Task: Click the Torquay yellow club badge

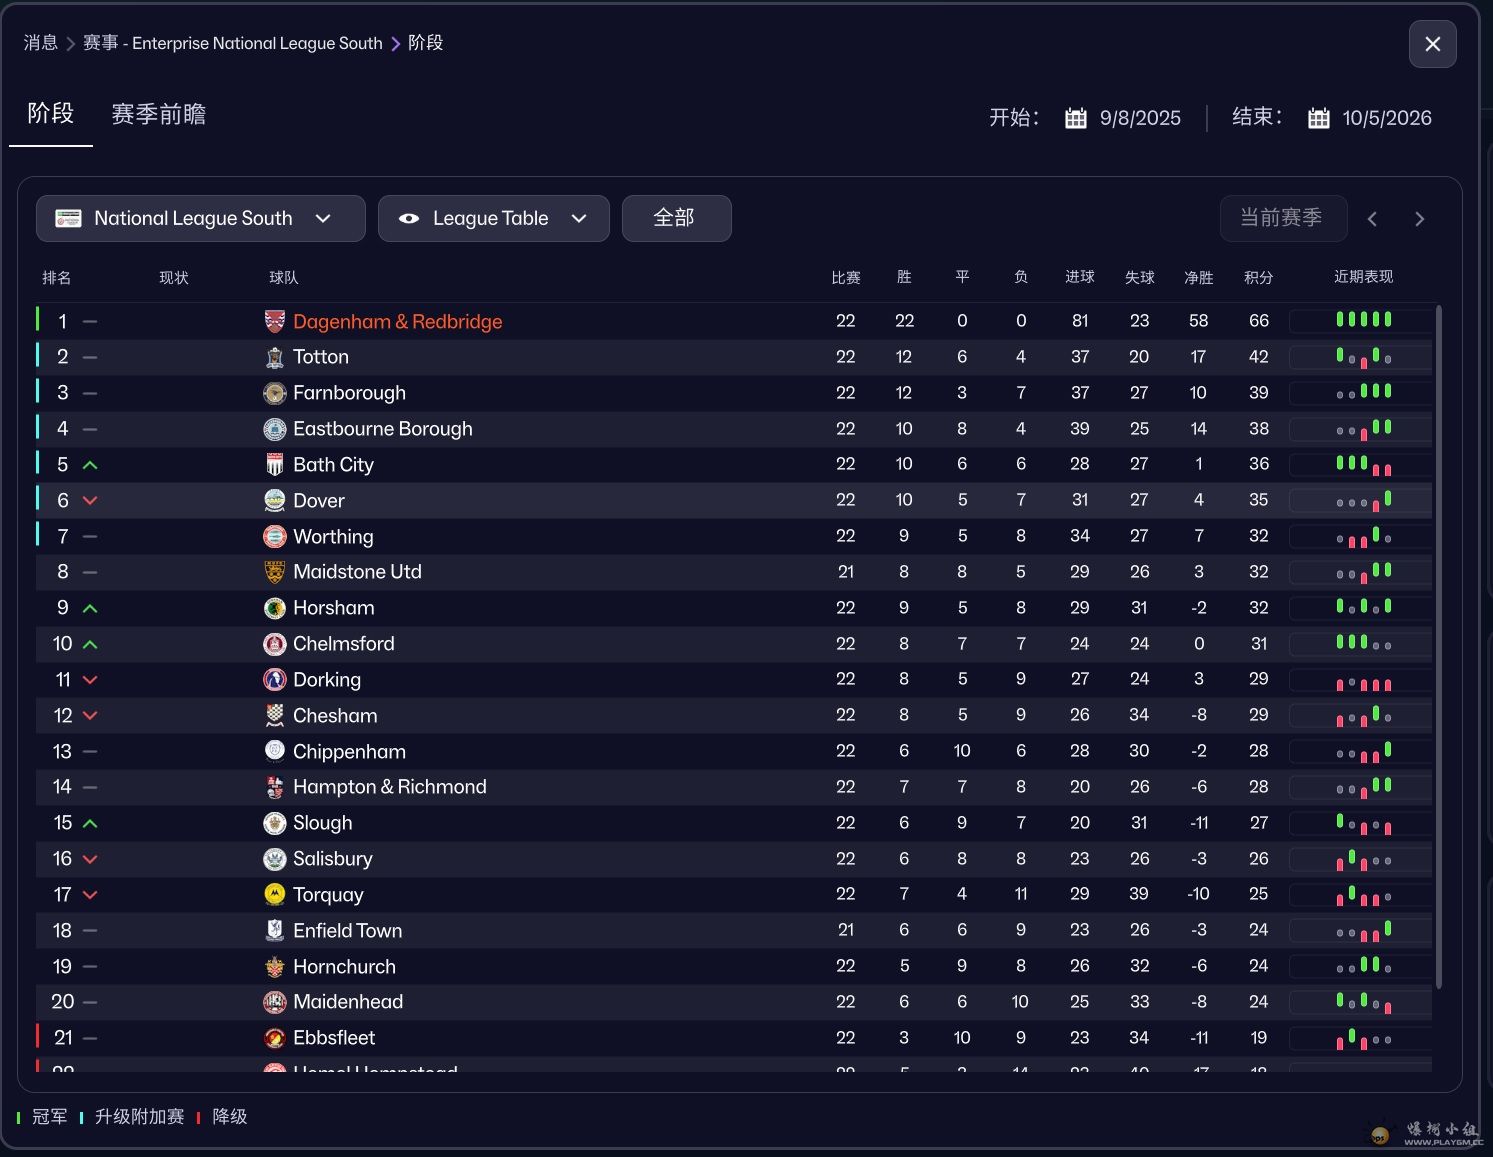Action: pos(274,894)
